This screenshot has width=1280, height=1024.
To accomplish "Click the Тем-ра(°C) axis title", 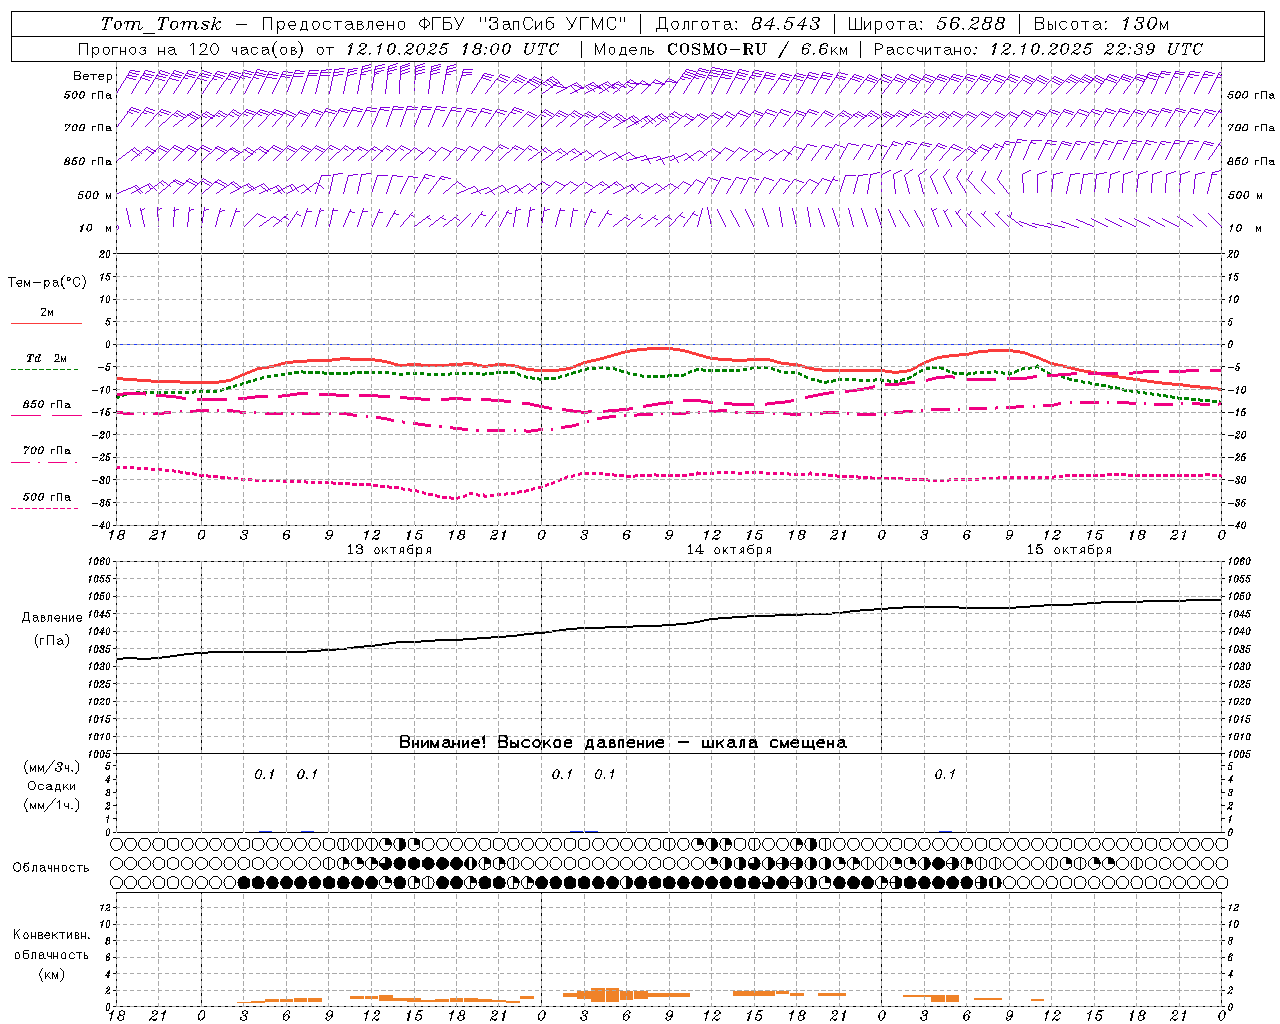I will [x=47, y=283].
